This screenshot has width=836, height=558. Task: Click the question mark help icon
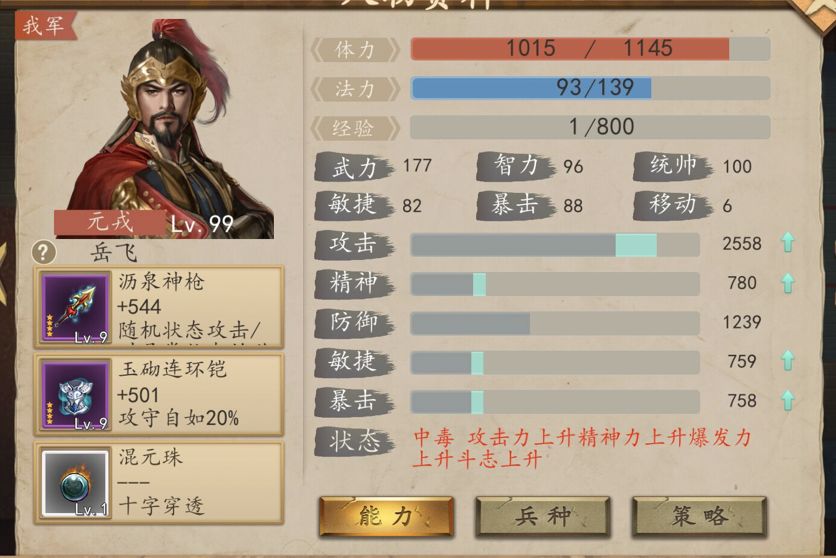tap(43, 252)
